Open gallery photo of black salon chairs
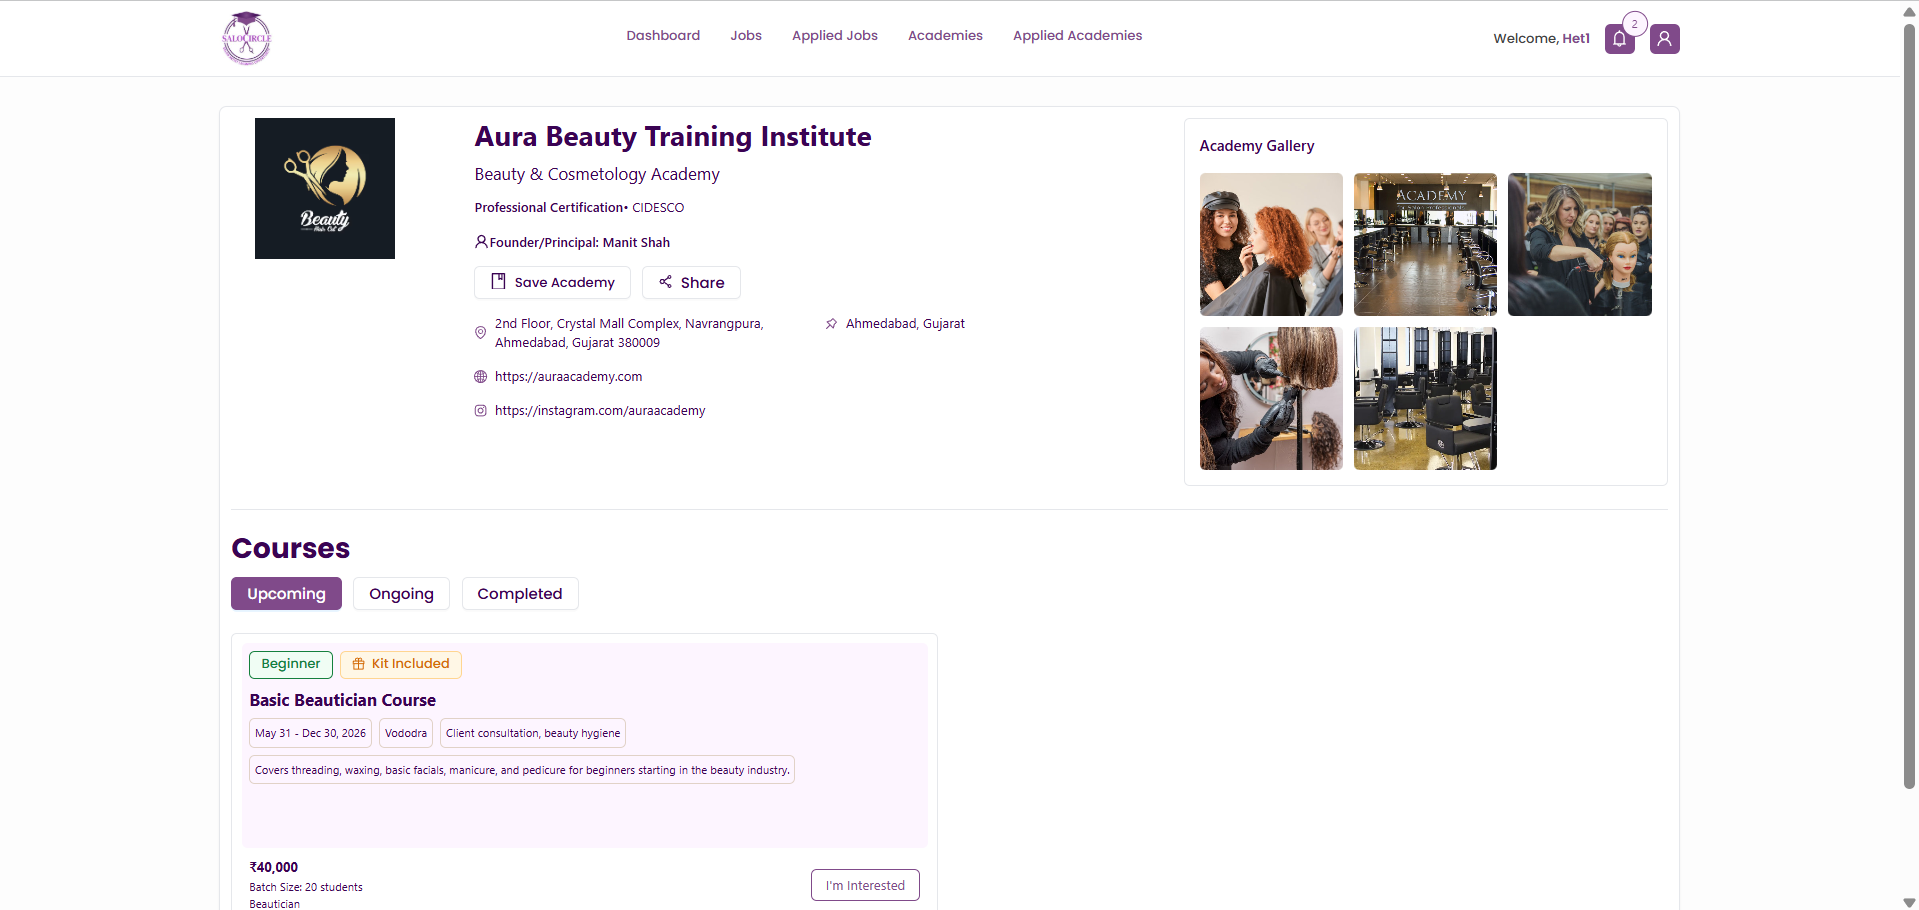1919x910 pixels. (1425, 398)
